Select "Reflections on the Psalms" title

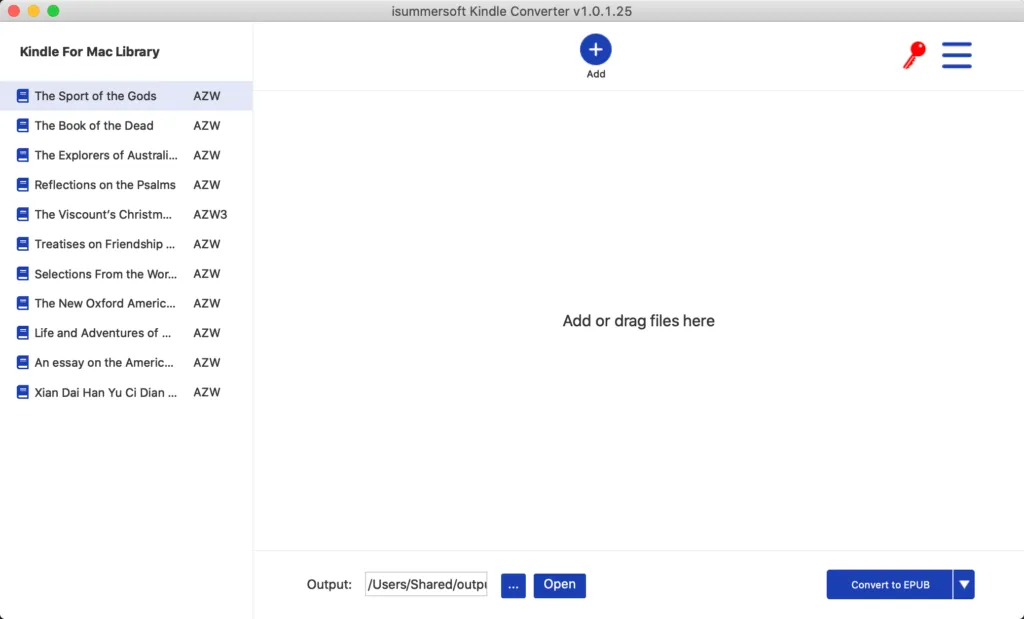(x=105, y=185)
